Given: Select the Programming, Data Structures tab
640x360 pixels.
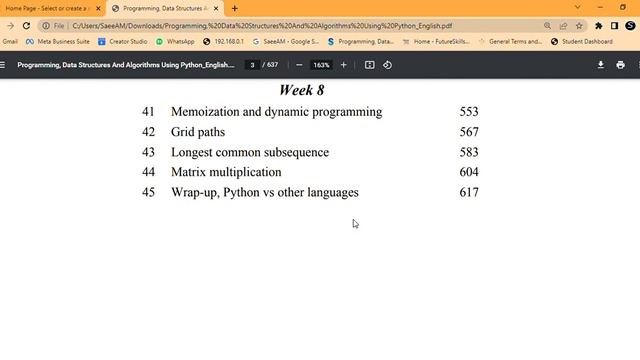Looking at the screenshot, I should [x=165, y=8].
